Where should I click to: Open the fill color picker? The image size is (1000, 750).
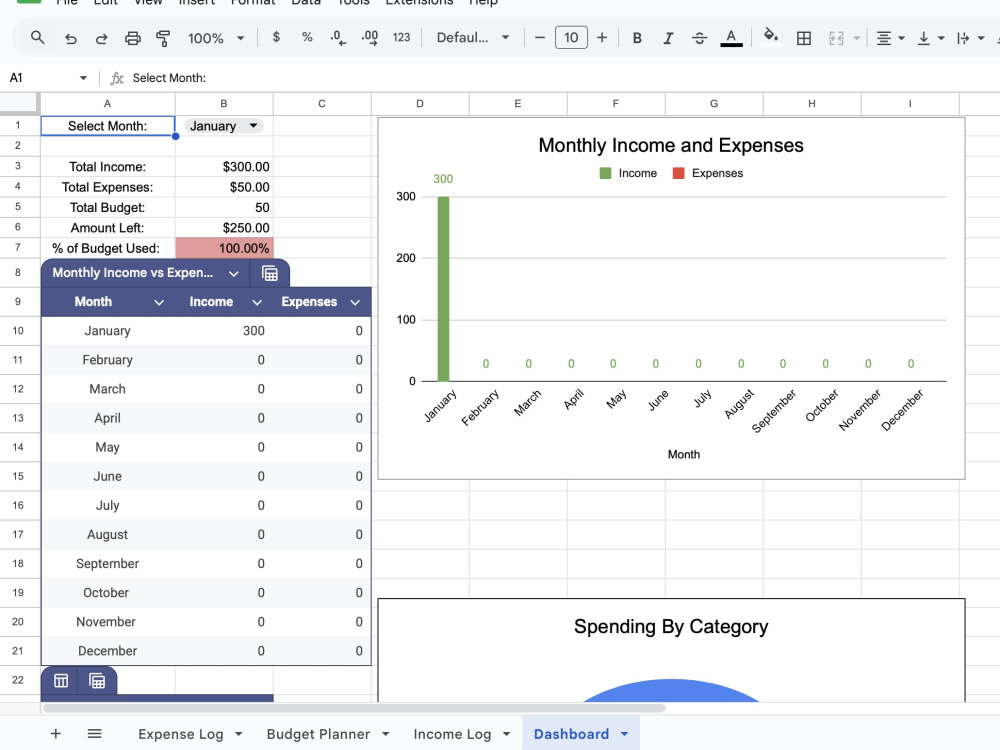point(771,37)
